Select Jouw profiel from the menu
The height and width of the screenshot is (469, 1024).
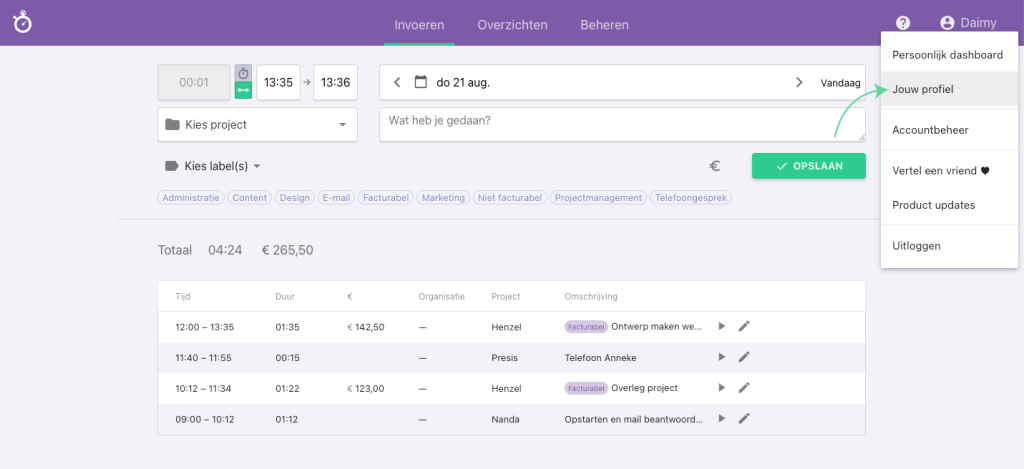[923, 89]
